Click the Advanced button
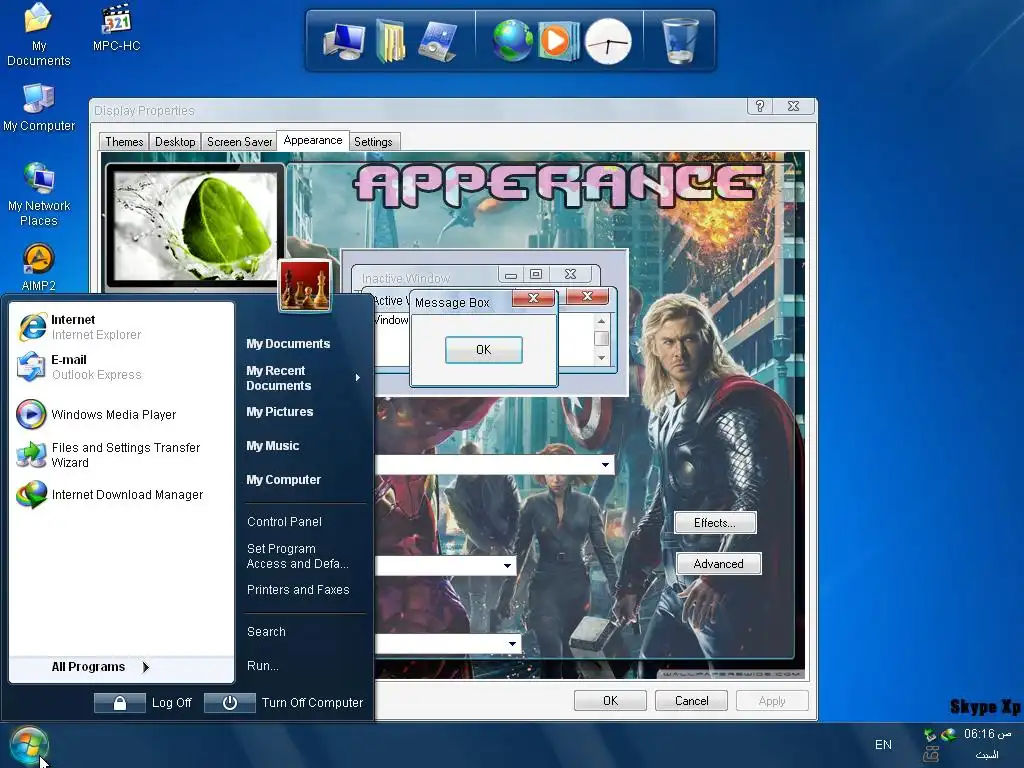1024x768 pixels. click(718, 564)
